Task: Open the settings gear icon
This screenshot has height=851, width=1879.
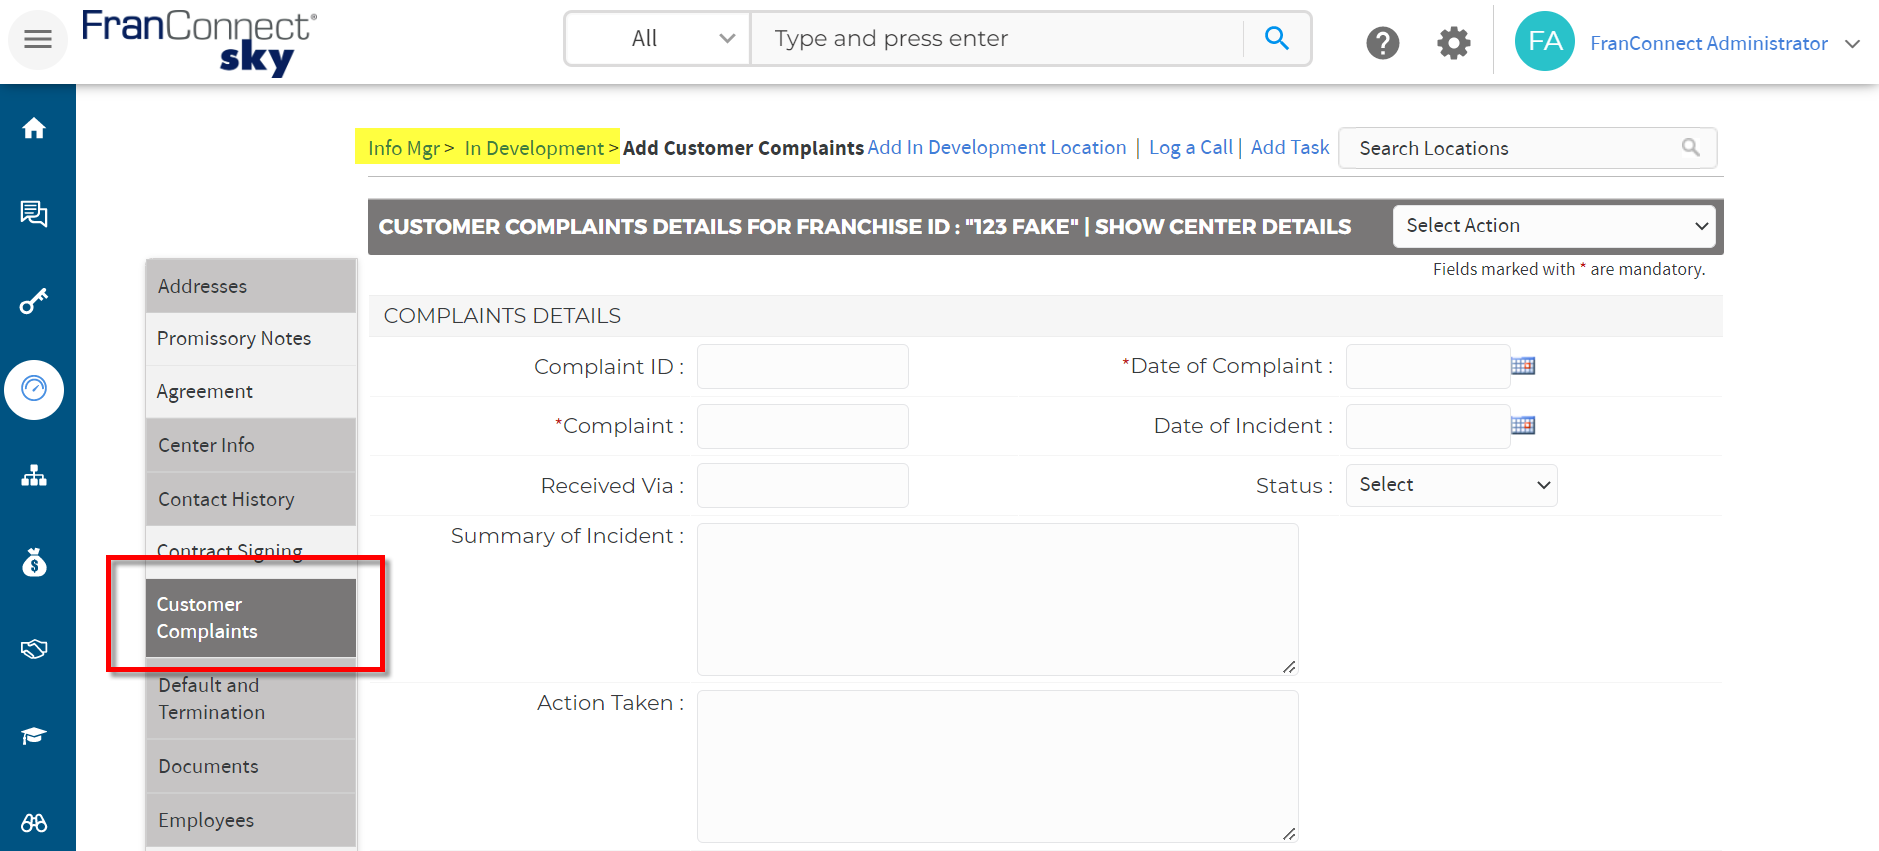Action: [x=1453, y=43]
